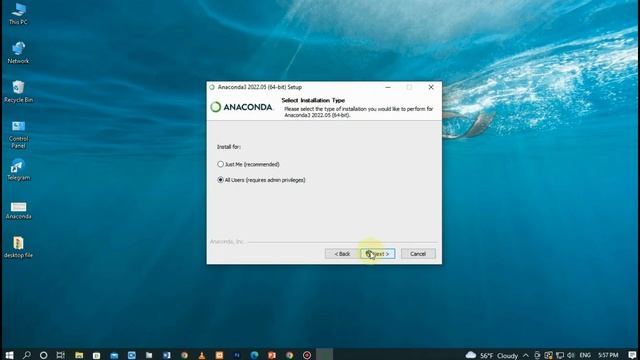Open the Mail app on taskbar
Viewport: 640px width, 360px height.
114,355
